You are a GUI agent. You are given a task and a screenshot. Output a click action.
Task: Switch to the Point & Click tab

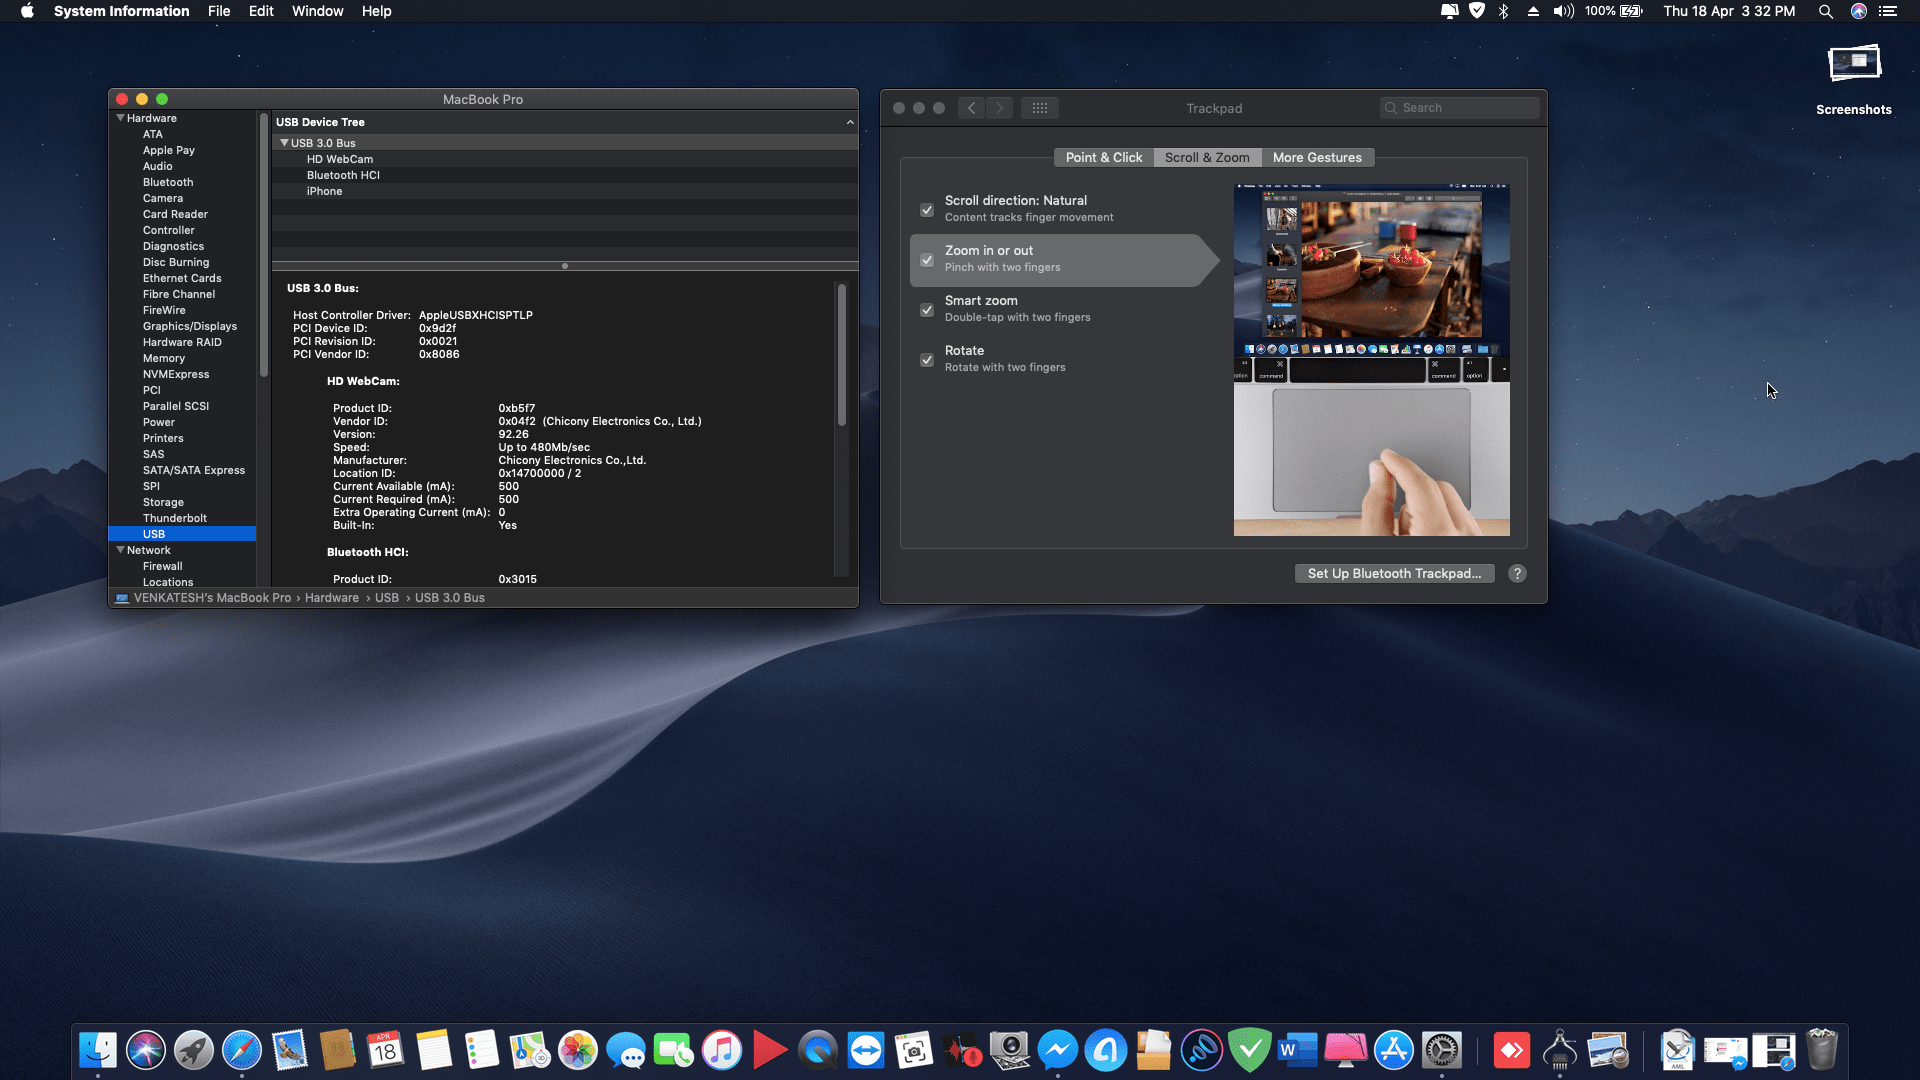[x=1103, y=157]
